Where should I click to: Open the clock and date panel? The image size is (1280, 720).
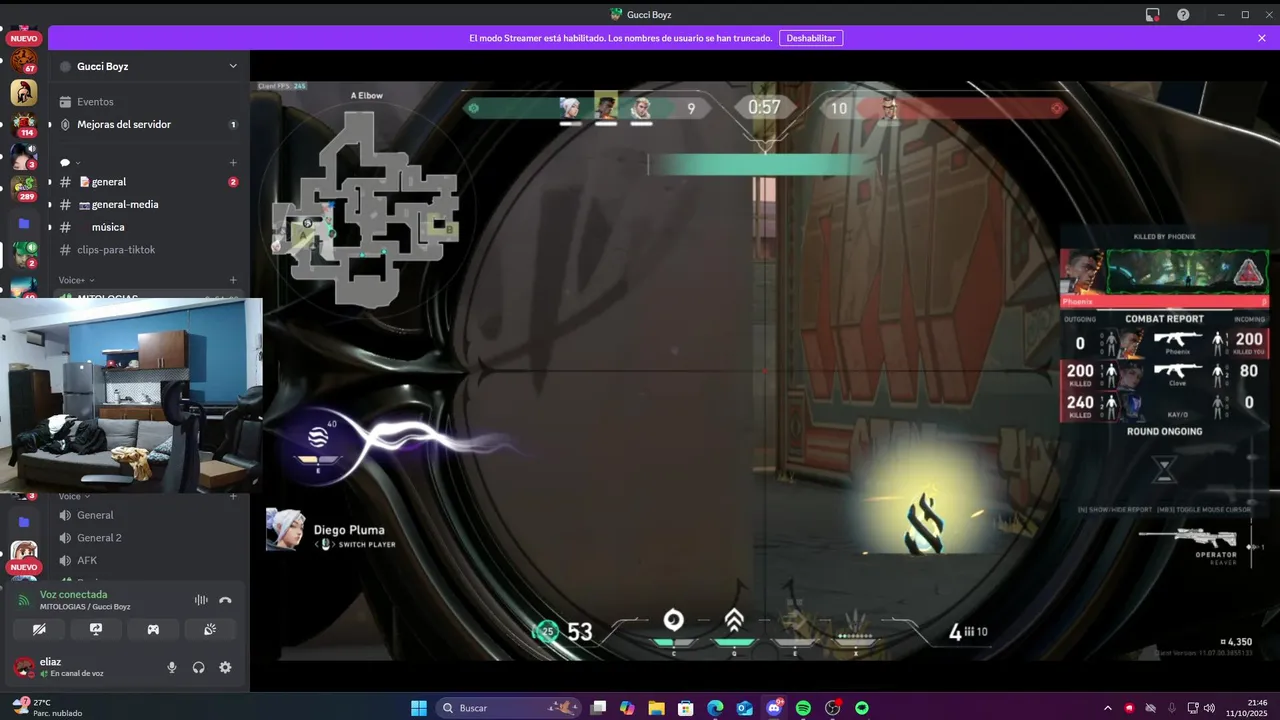pos(1249,708)
